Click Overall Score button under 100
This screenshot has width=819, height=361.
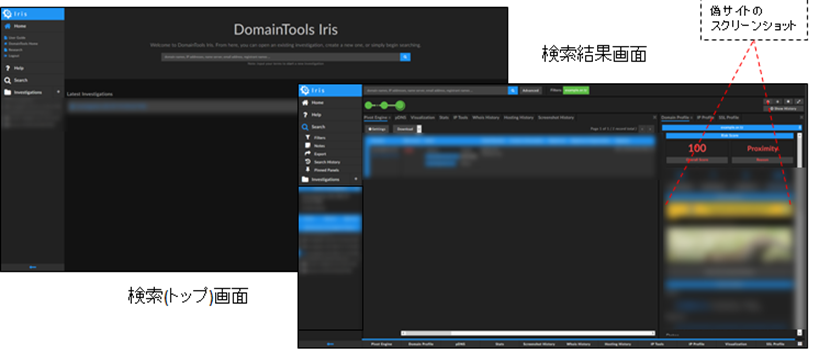tap(697, 160)
